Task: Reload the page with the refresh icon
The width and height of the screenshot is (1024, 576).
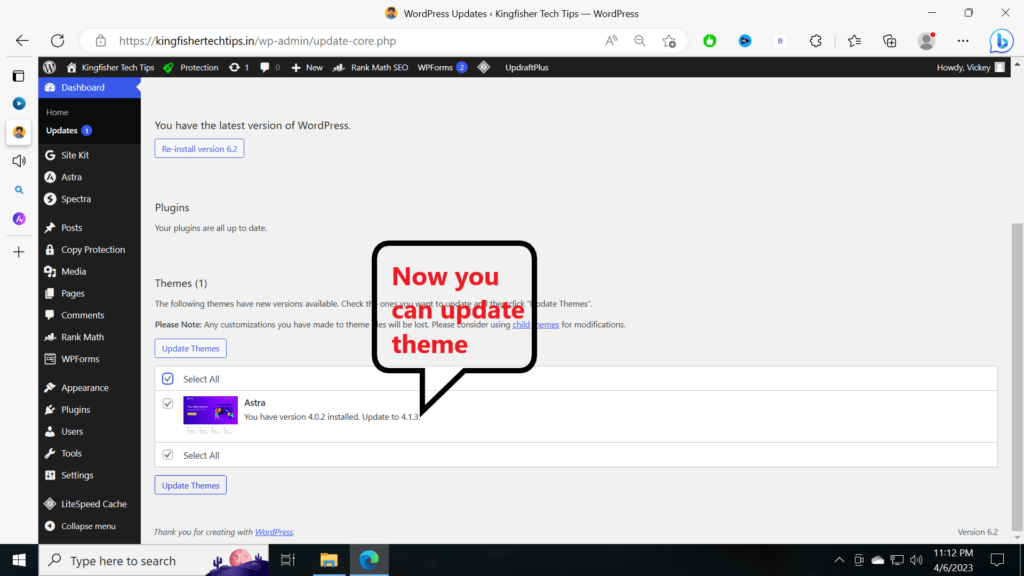Action: pyautogui.click(x=57, y=40)
